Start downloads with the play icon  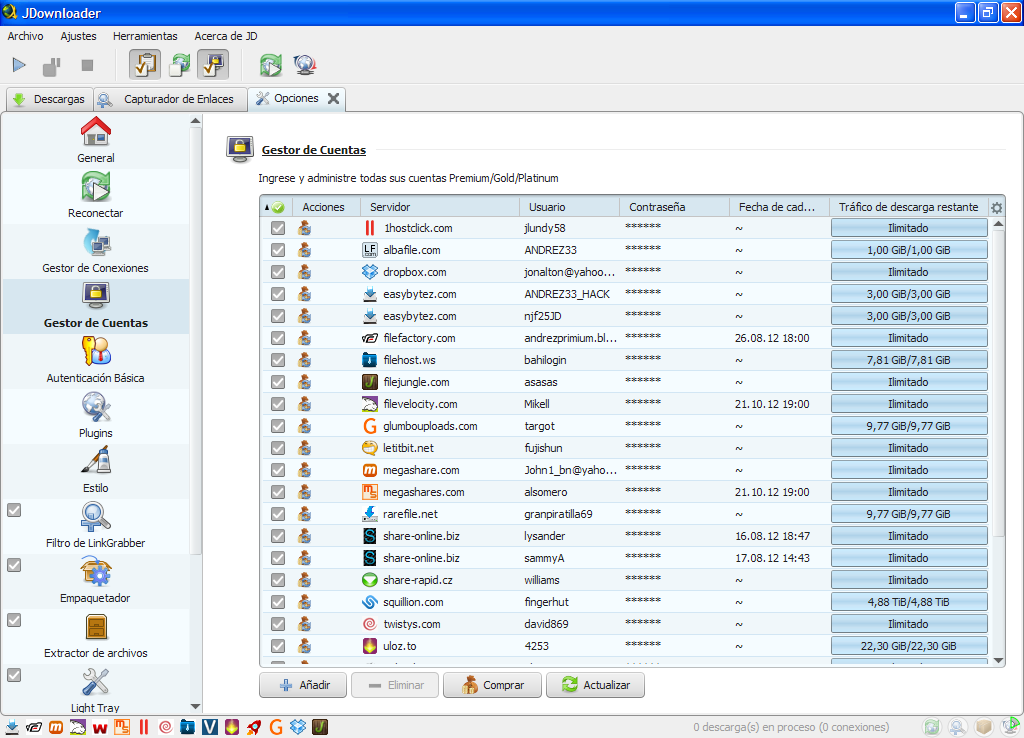tap(18, 64)
